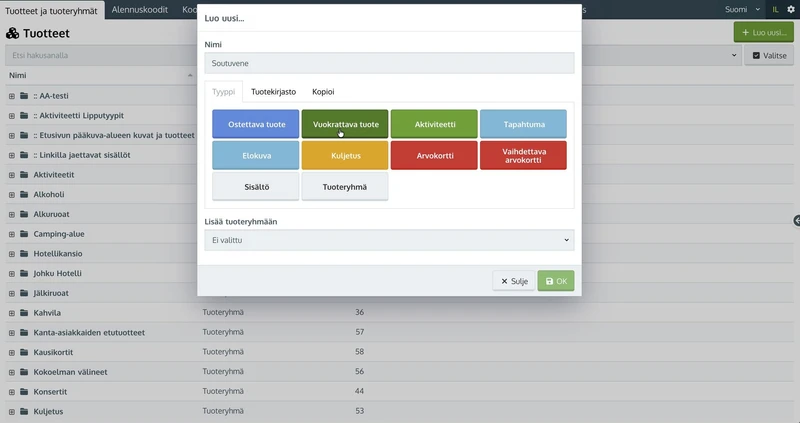Expand the Kuljetus folder row
This screenshot has width=800, height=423.
[x=12, y=412]
